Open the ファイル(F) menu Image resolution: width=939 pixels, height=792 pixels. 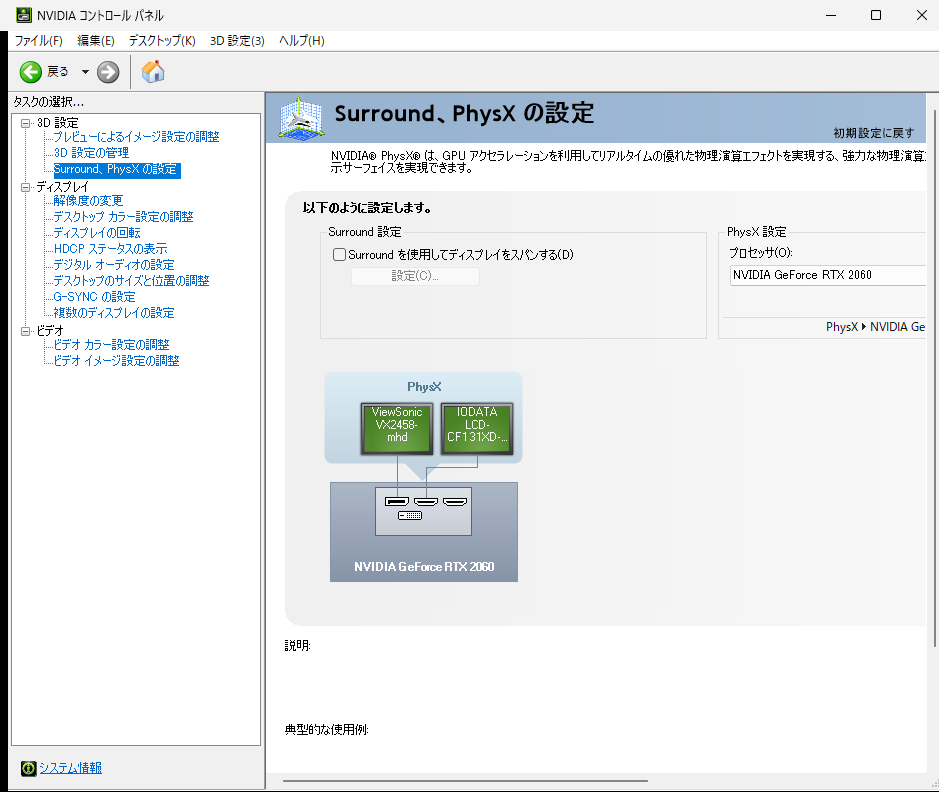tap(38, 41)
